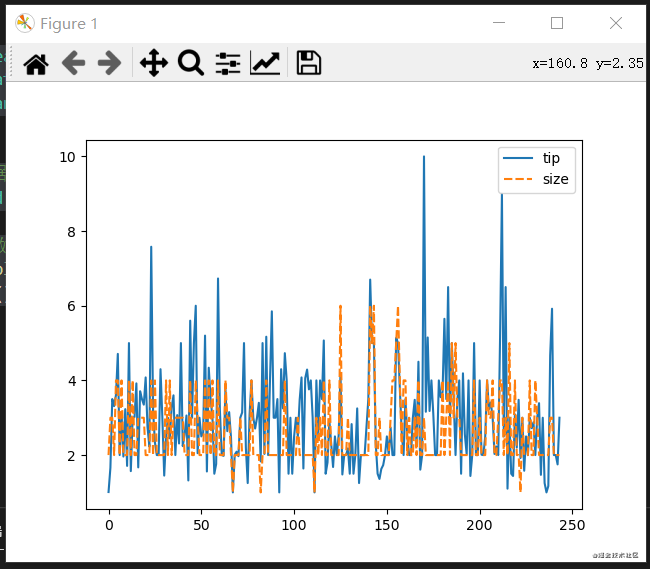
Task: Open Configure subplots sliders dialog
Action: (x=228, y=64)
